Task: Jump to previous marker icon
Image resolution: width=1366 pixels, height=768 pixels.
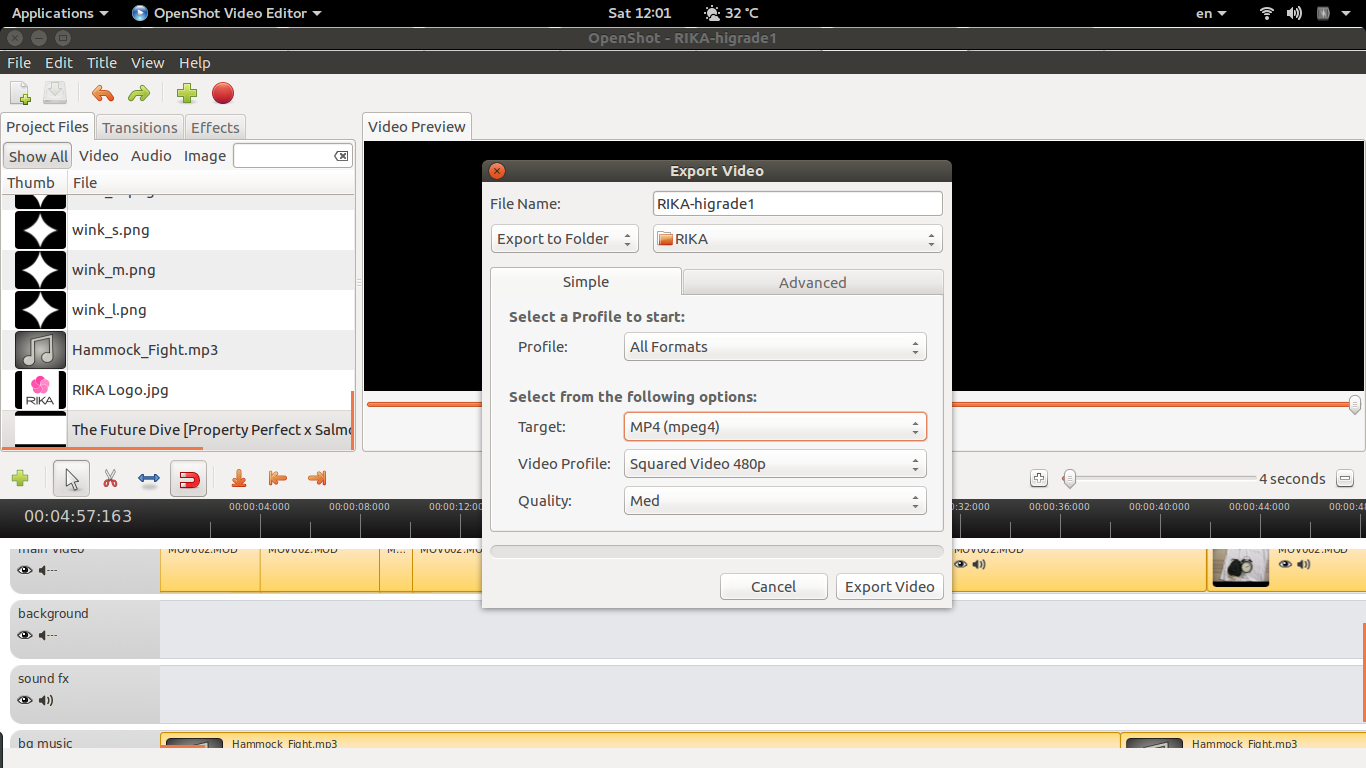Action: (x=278, y=479)
